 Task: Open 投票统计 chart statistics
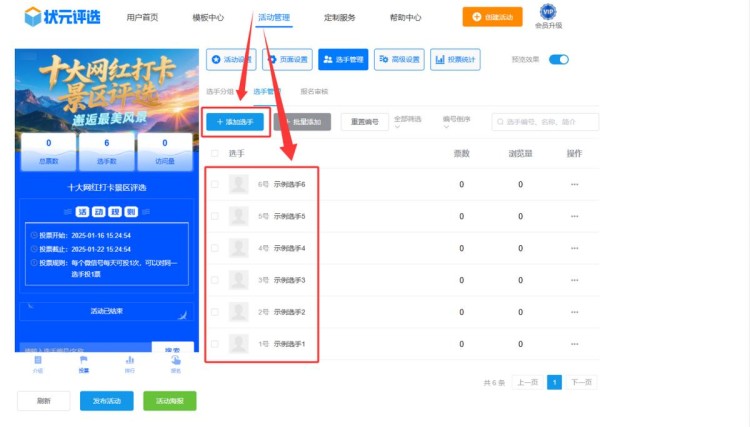[455, 60]
